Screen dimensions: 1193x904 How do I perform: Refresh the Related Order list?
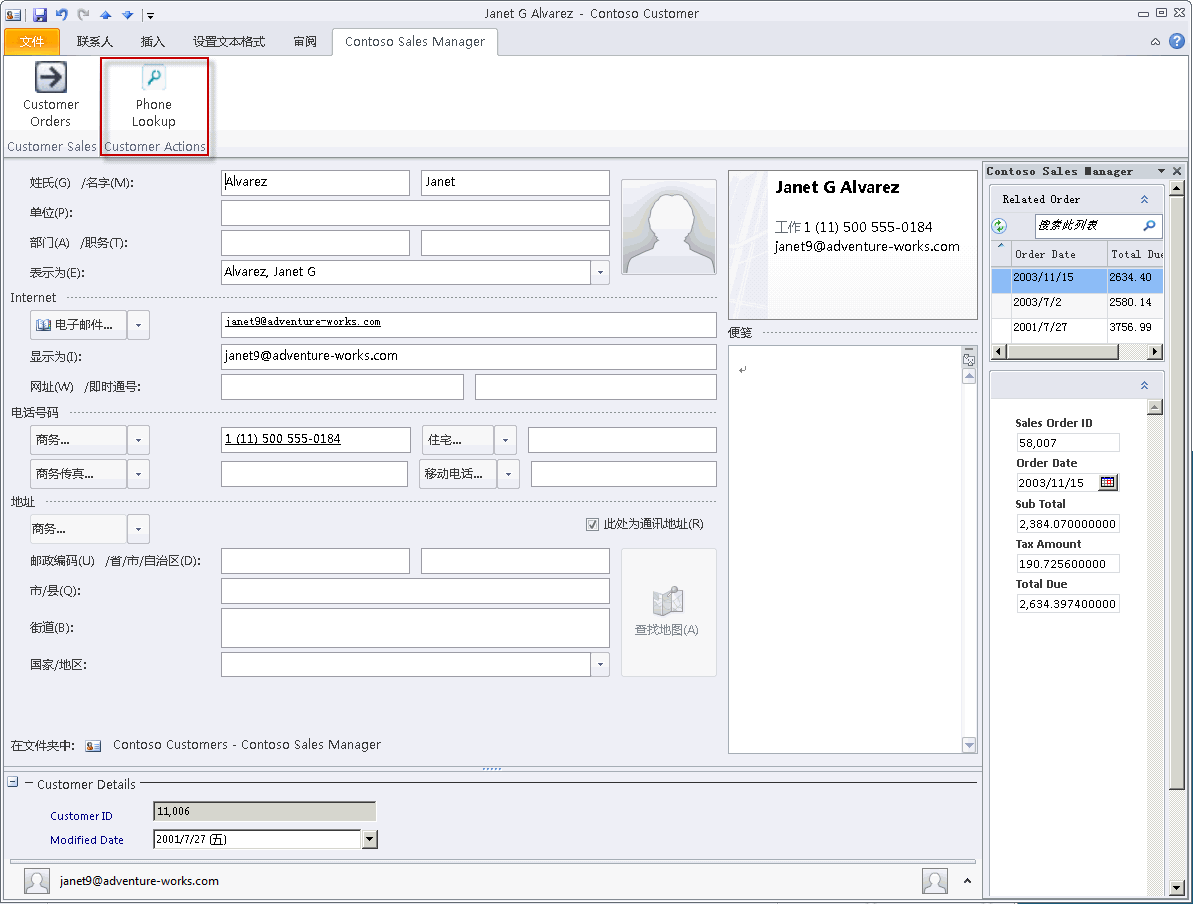[x=999, y=226]
